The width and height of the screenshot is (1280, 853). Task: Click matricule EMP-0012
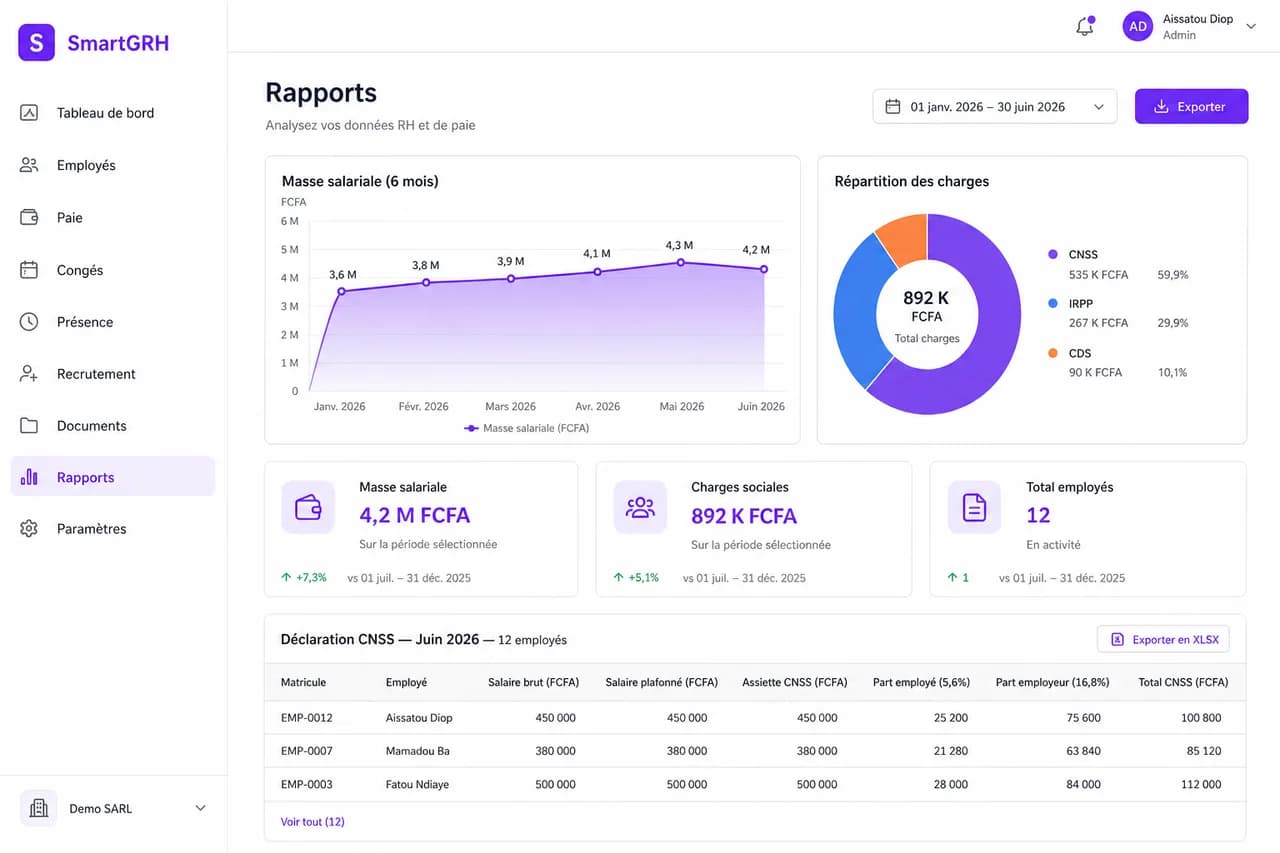(306, 718)
